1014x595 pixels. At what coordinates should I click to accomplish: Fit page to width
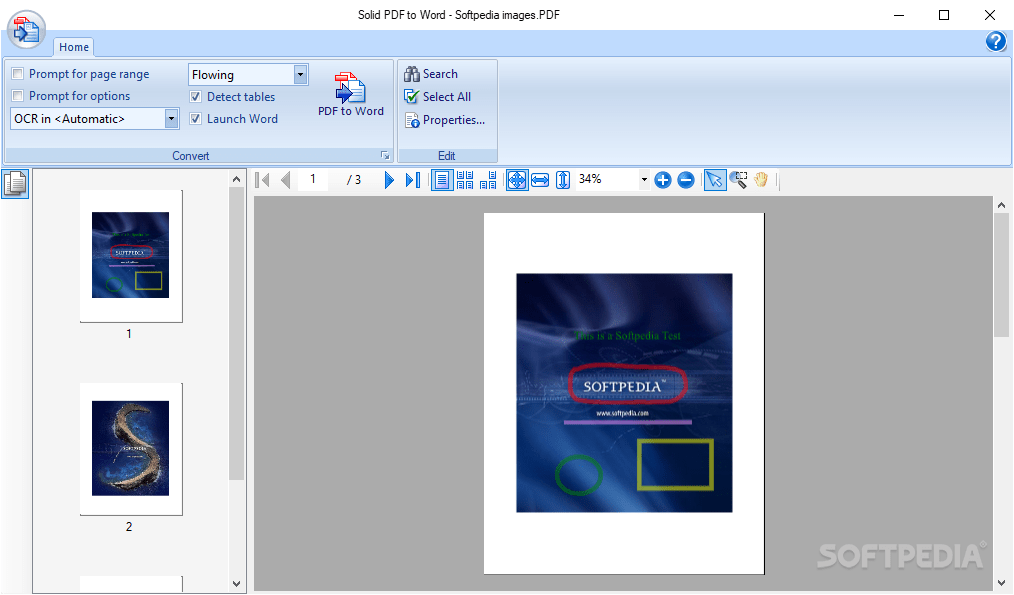click(540, 180)
